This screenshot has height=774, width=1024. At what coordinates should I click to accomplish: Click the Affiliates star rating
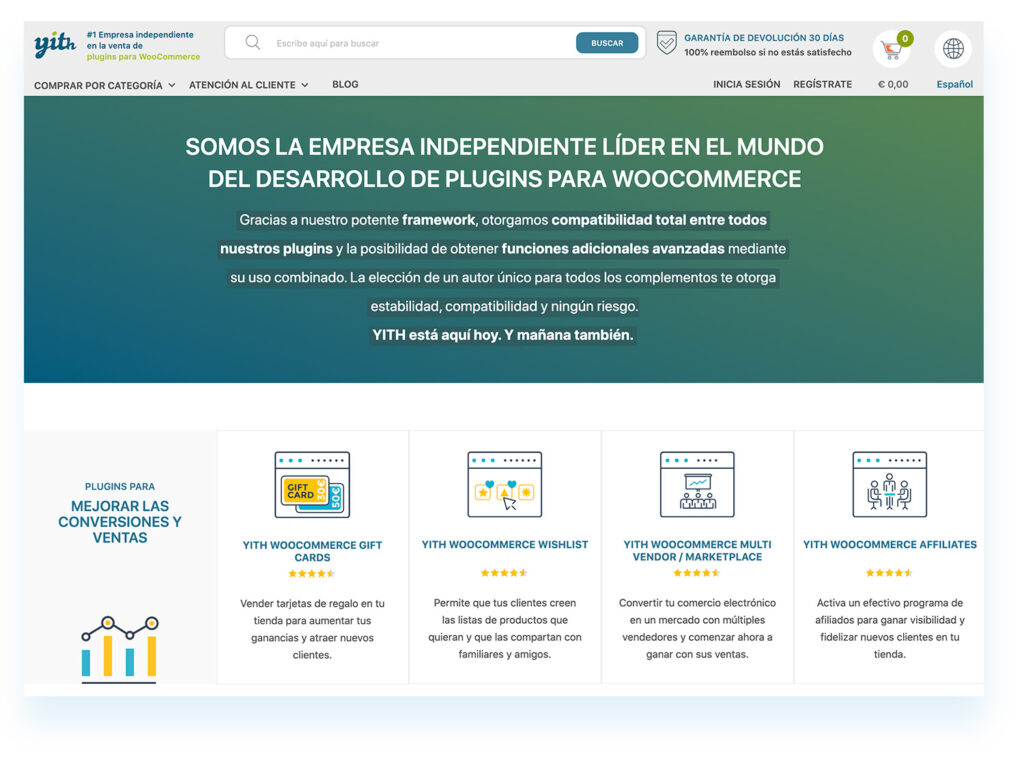pyautogui.click(x=889, y=573)
